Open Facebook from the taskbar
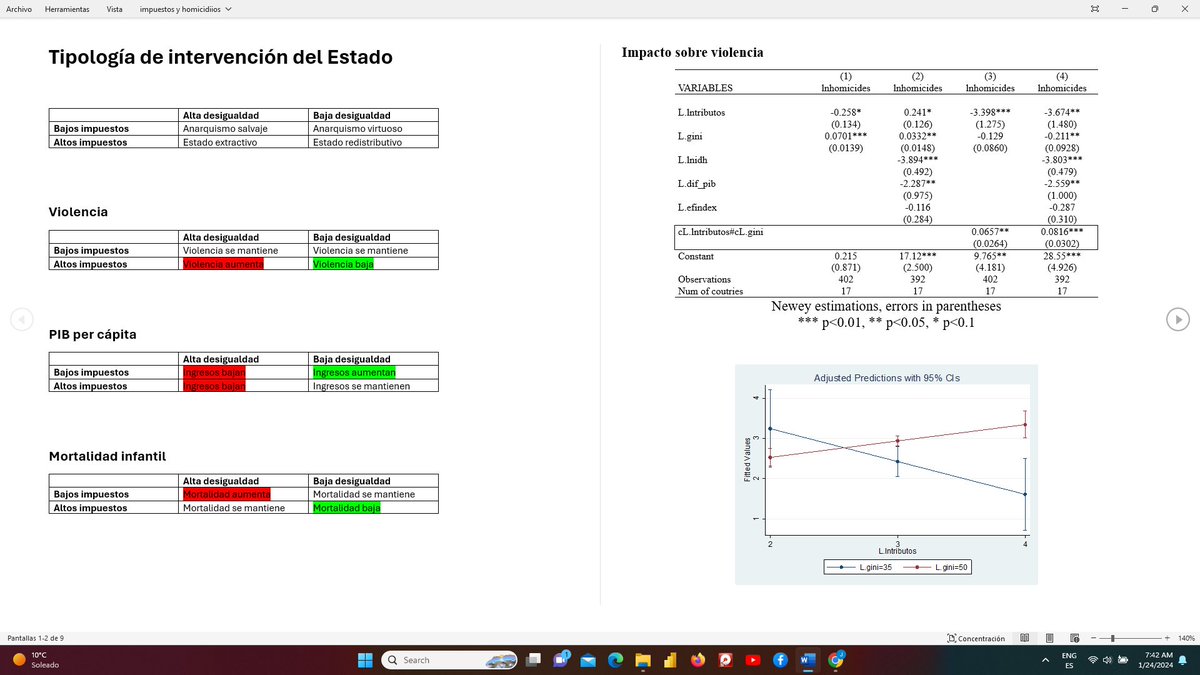Screen dimensions: 1200x675 pos(779,660)
